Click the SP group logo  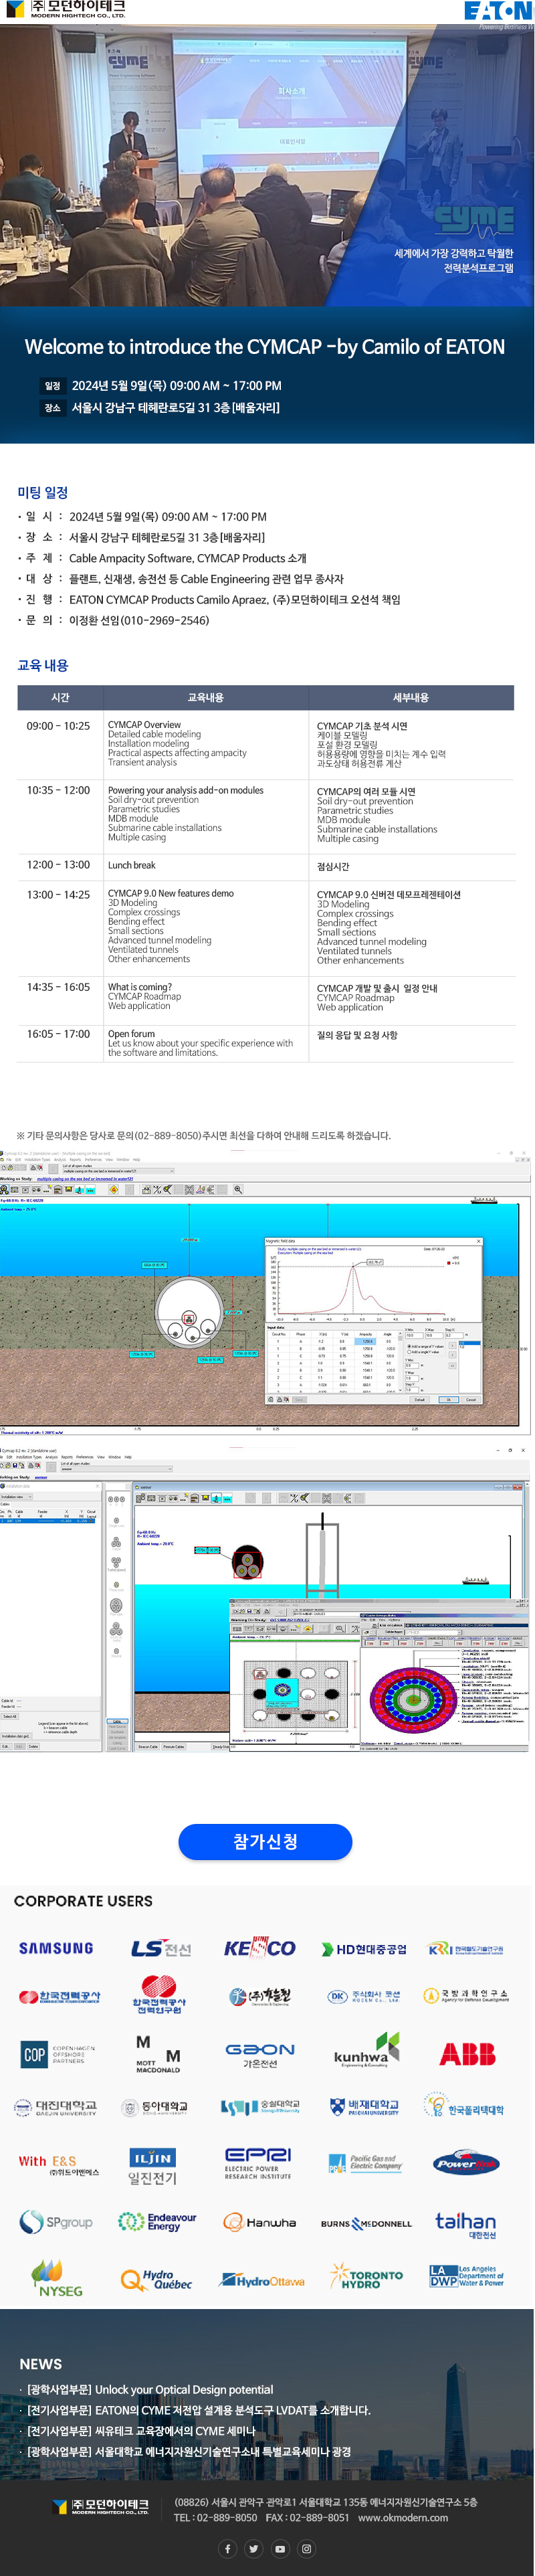point(56,2222)
